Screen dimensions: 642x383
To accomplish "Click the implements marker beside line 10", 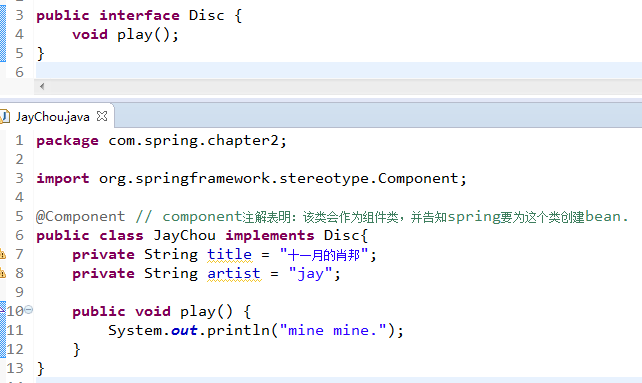I will tap(2, 308).
